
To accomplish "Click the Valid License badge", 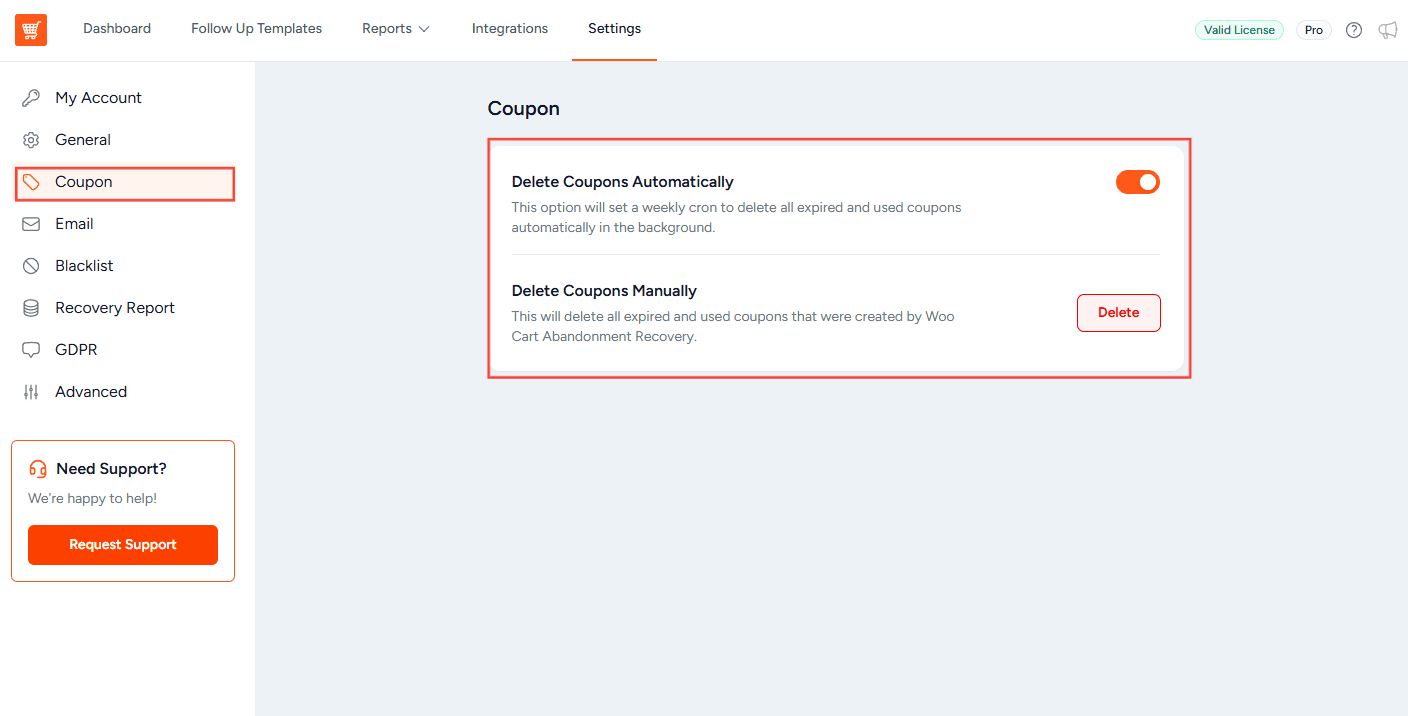I will point(1239,30).
